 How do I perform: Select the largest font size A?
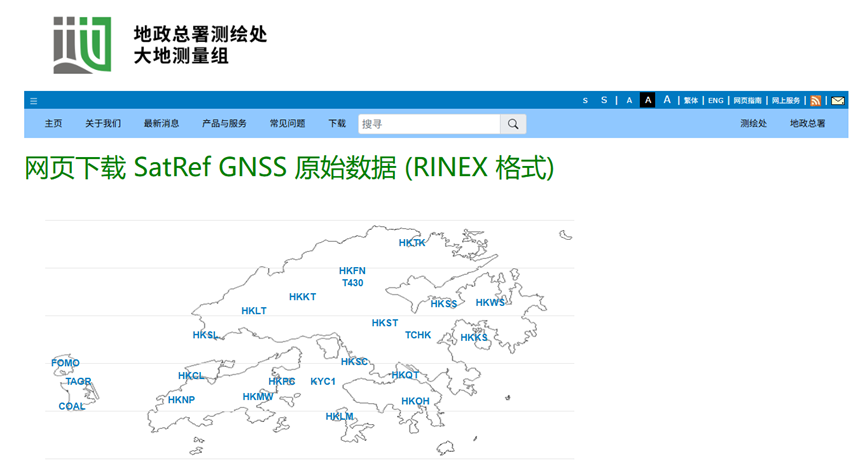point(667,100)
